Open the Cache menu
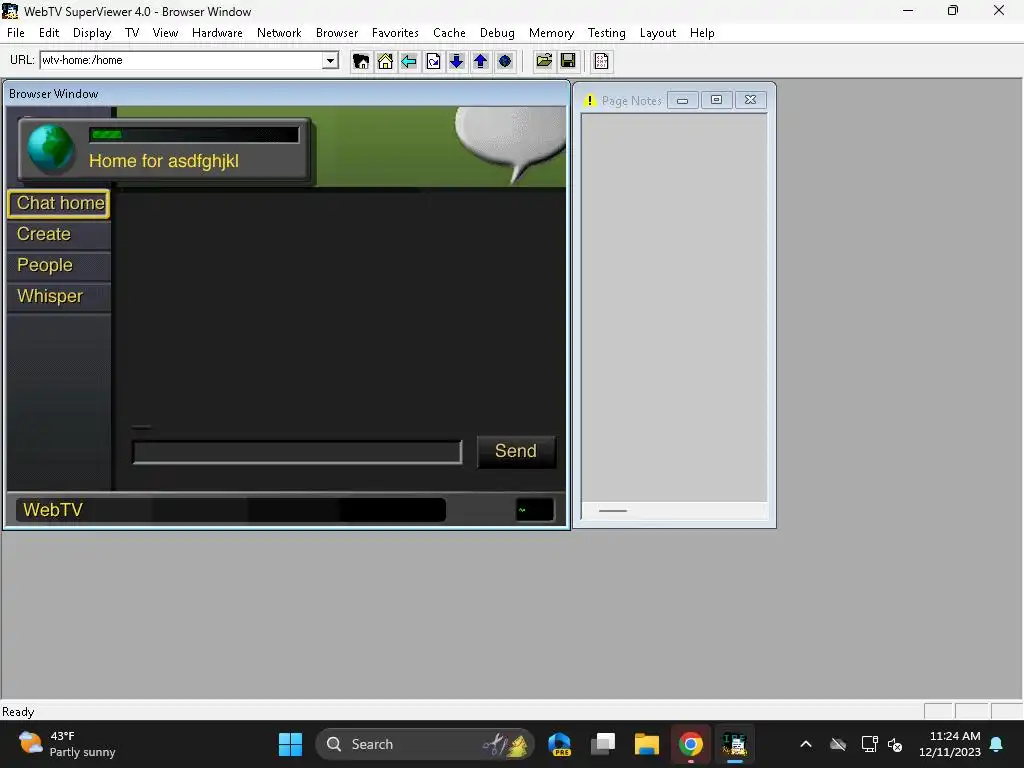 449,33
